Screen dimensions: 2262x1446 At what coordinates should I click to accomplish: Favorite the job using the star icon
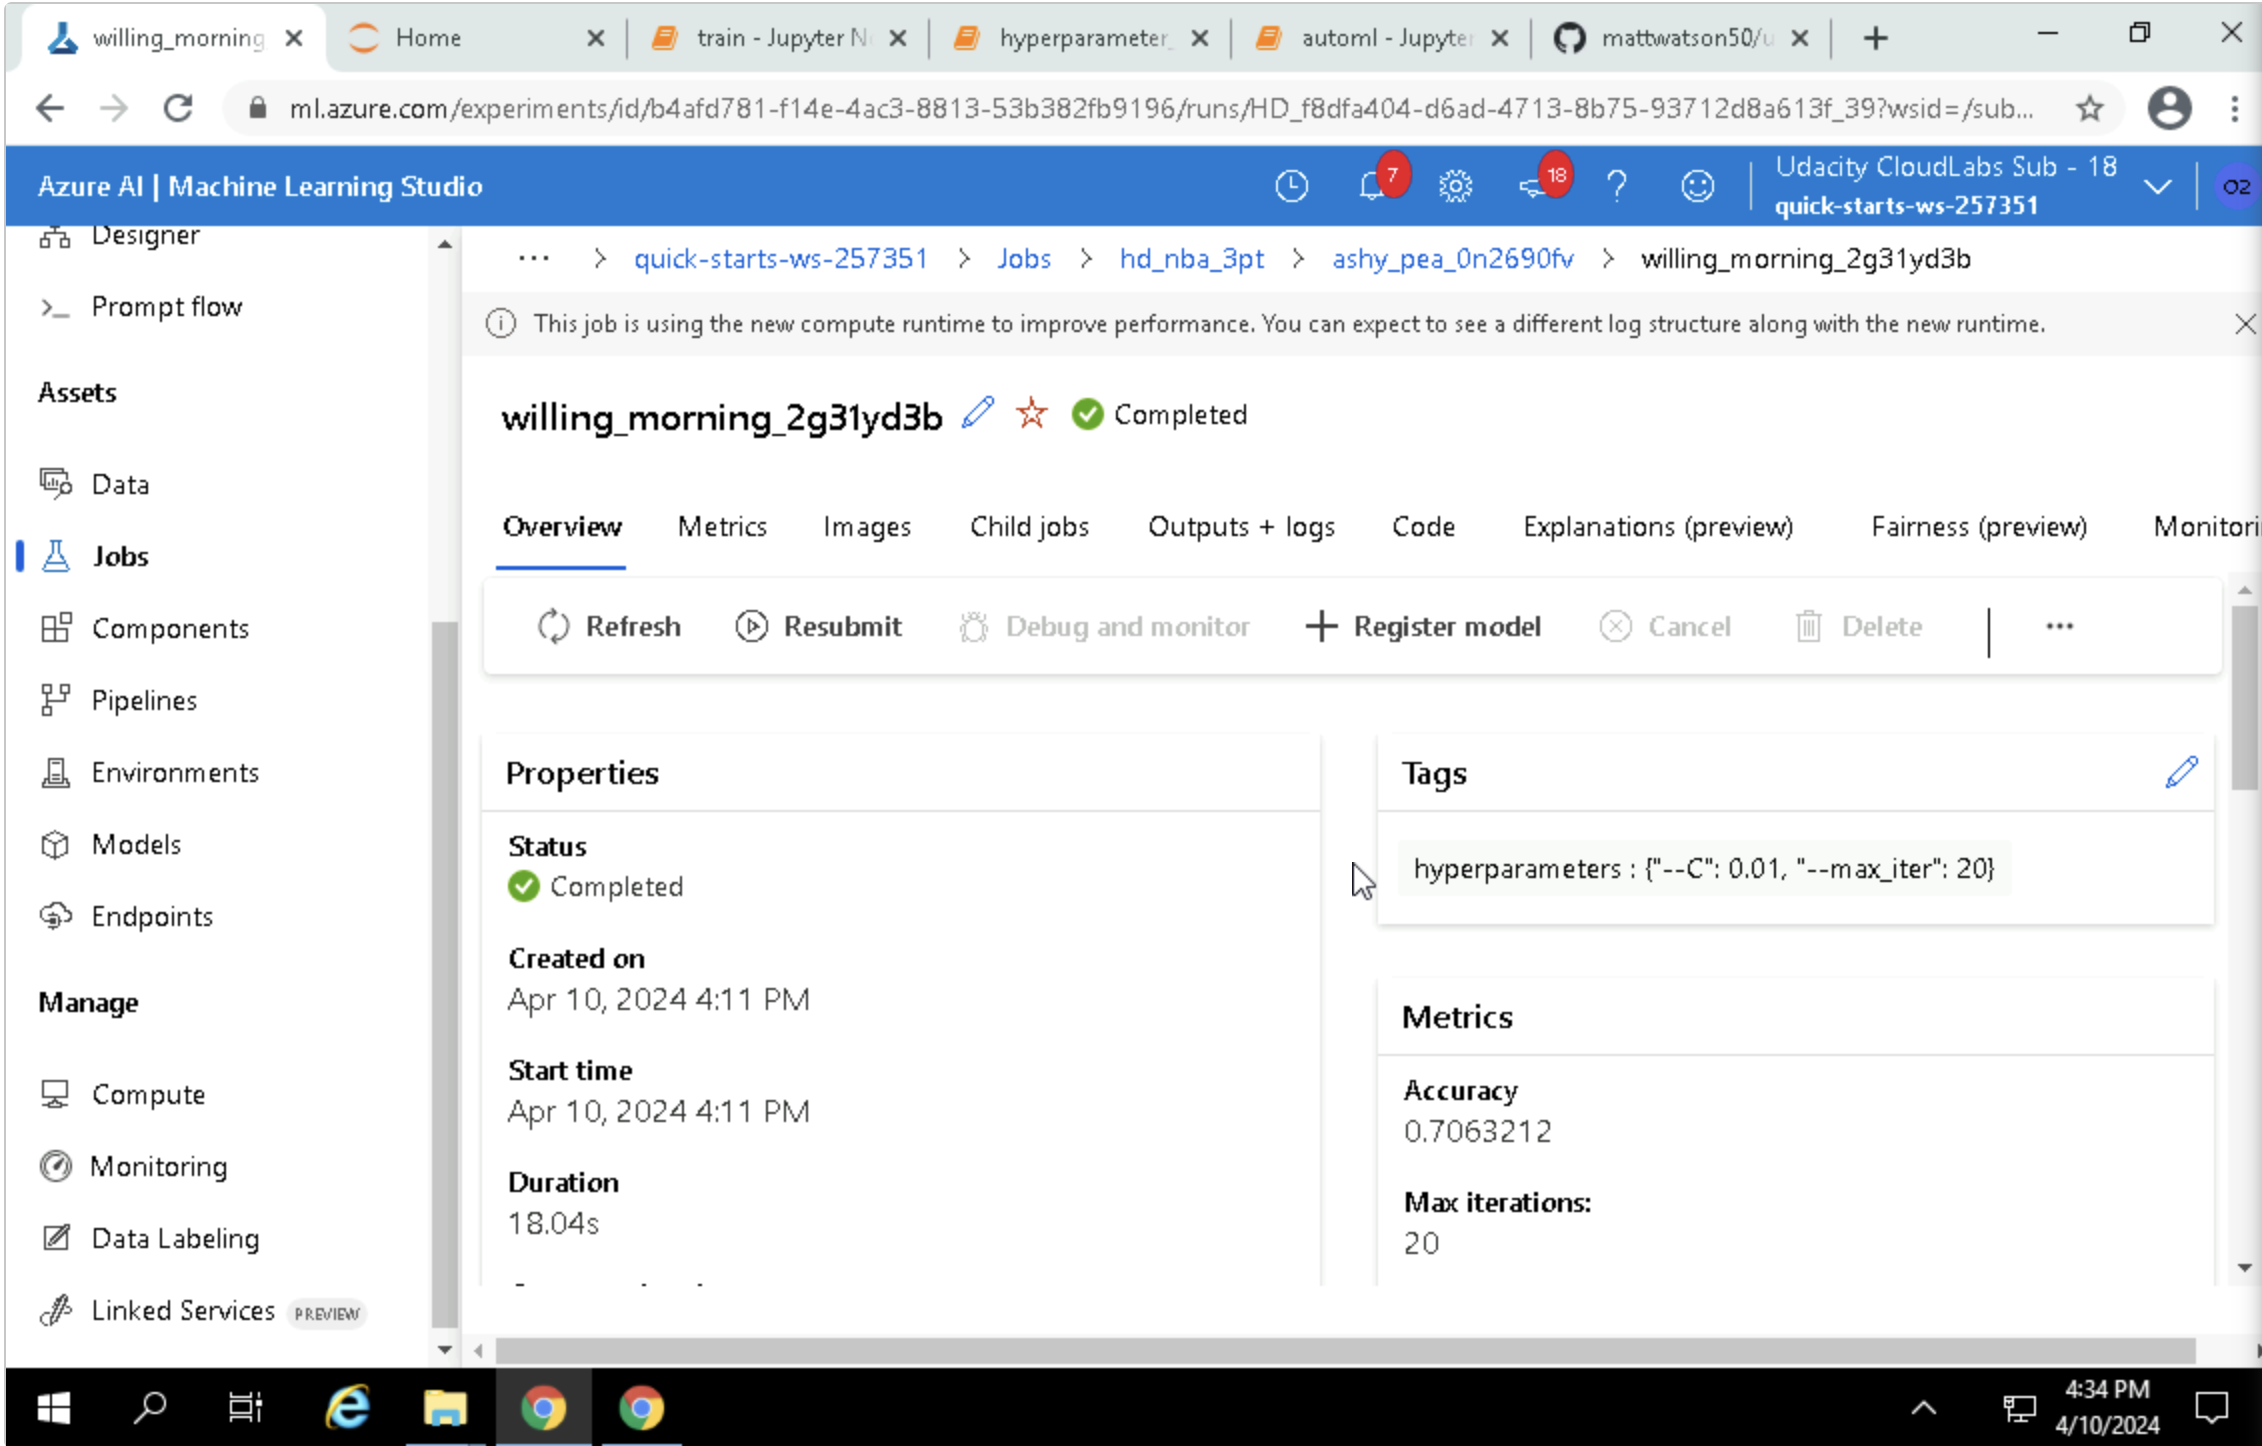(1031, 413)
